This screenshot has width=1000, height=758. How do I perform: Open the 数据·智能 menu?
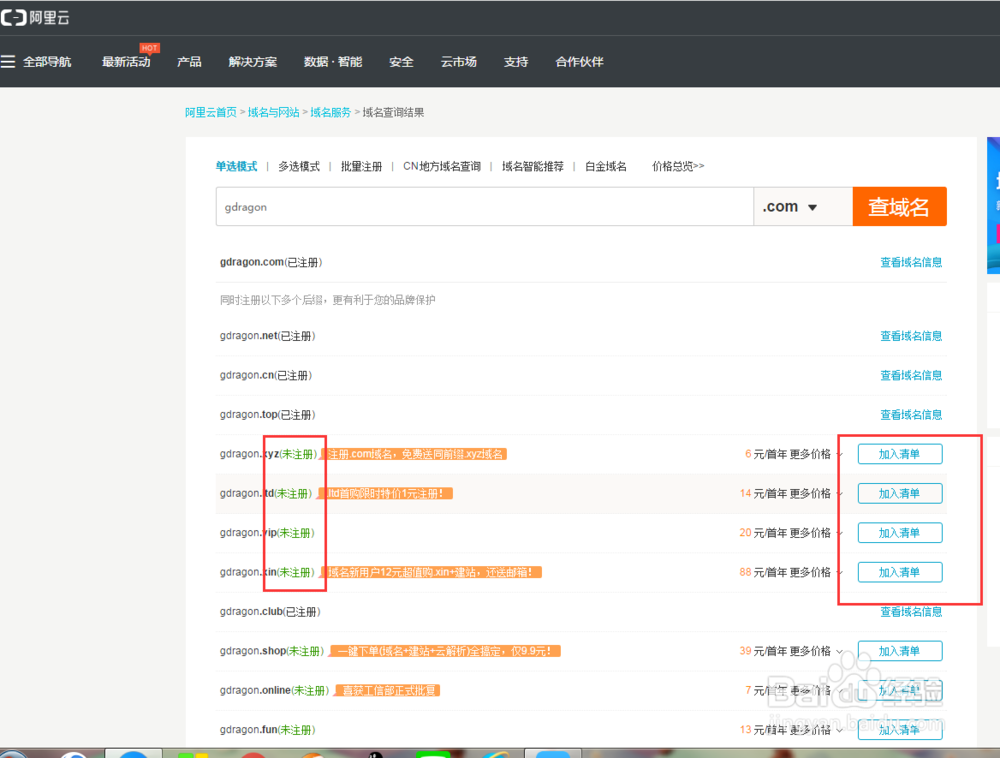click(333, 62)
